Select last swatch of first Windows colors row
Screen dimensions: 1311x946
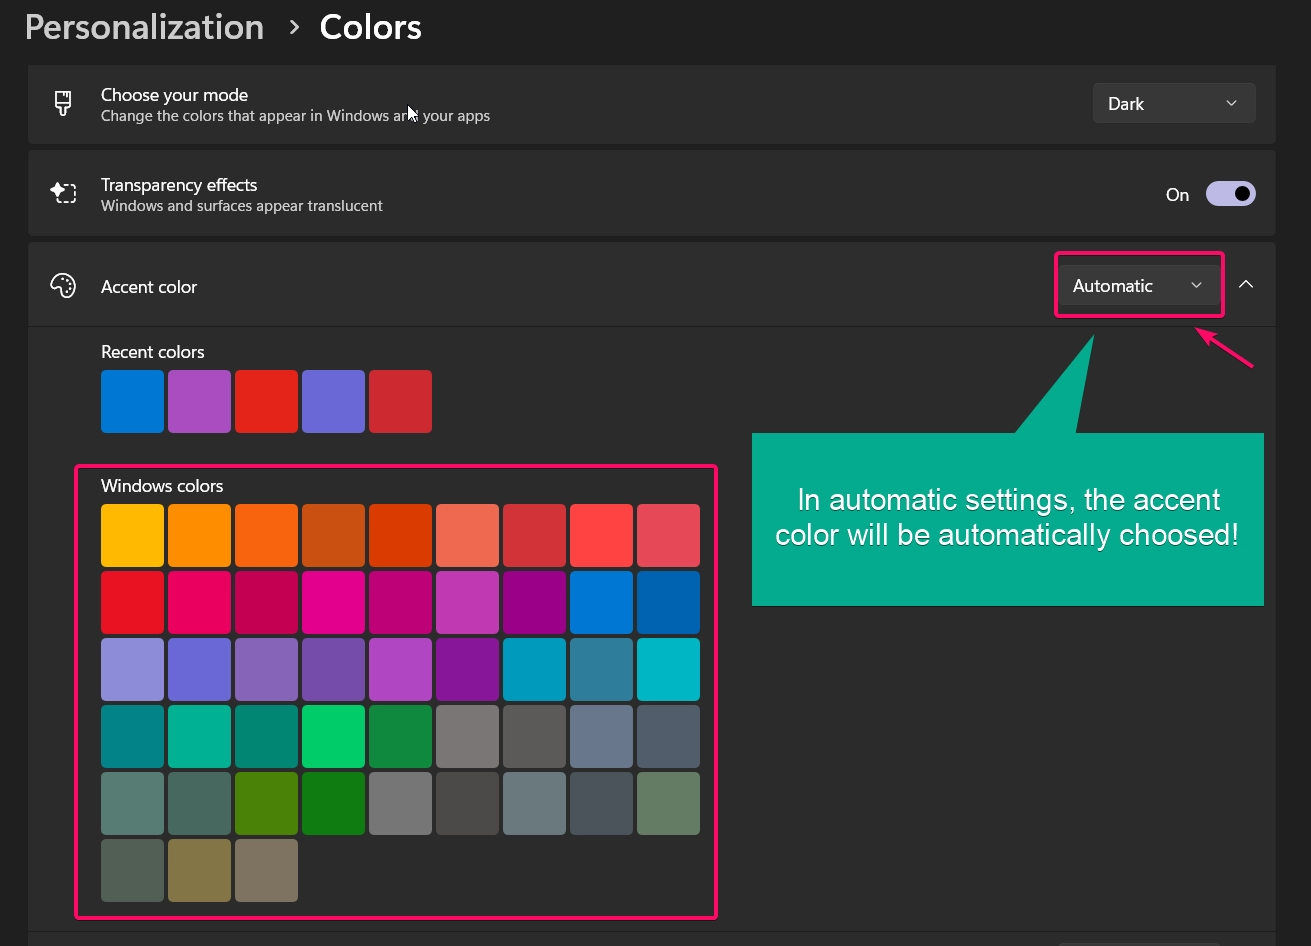668,536
